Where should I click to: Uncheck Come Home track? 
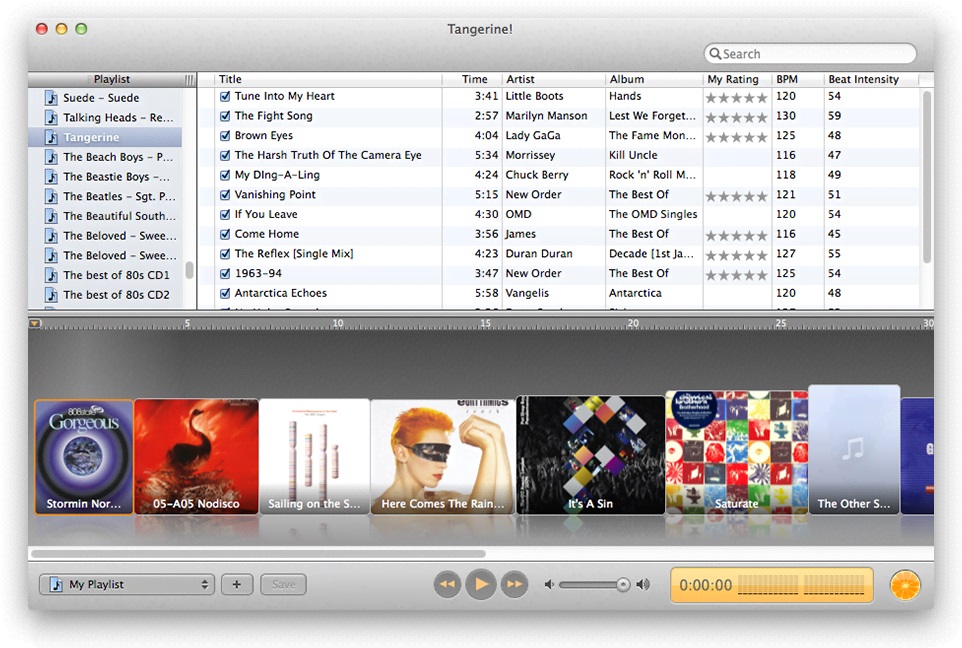[225, 234]
